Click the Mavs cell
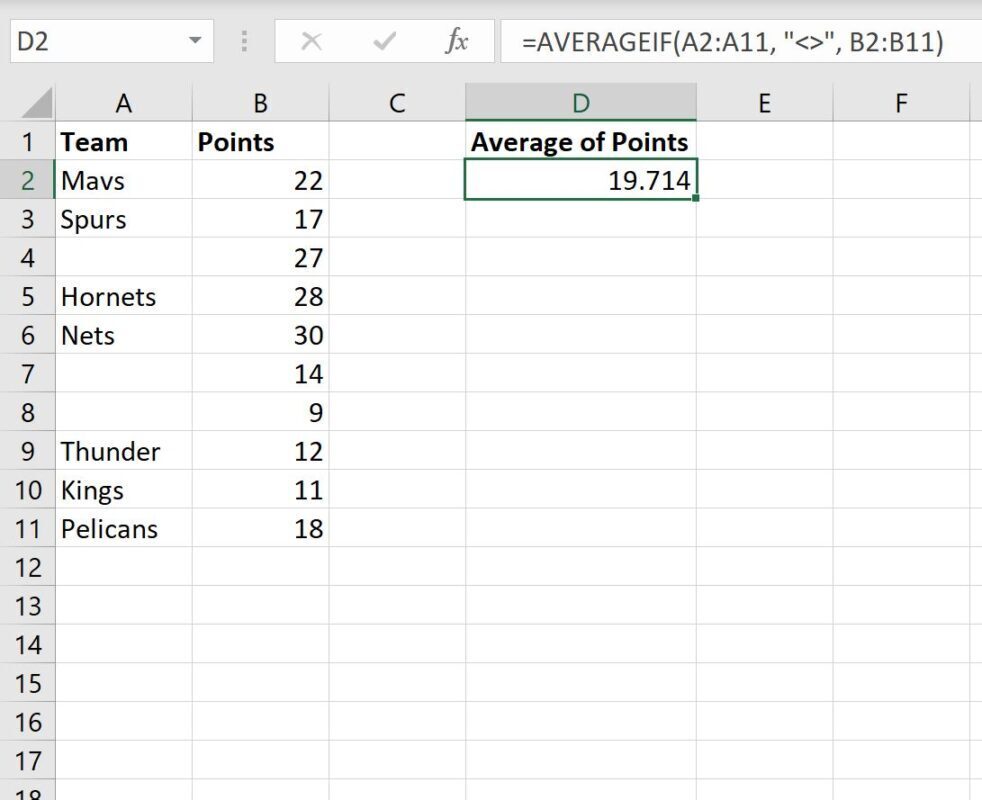Viewport: 982px width, 800px height. click(123, 180)
